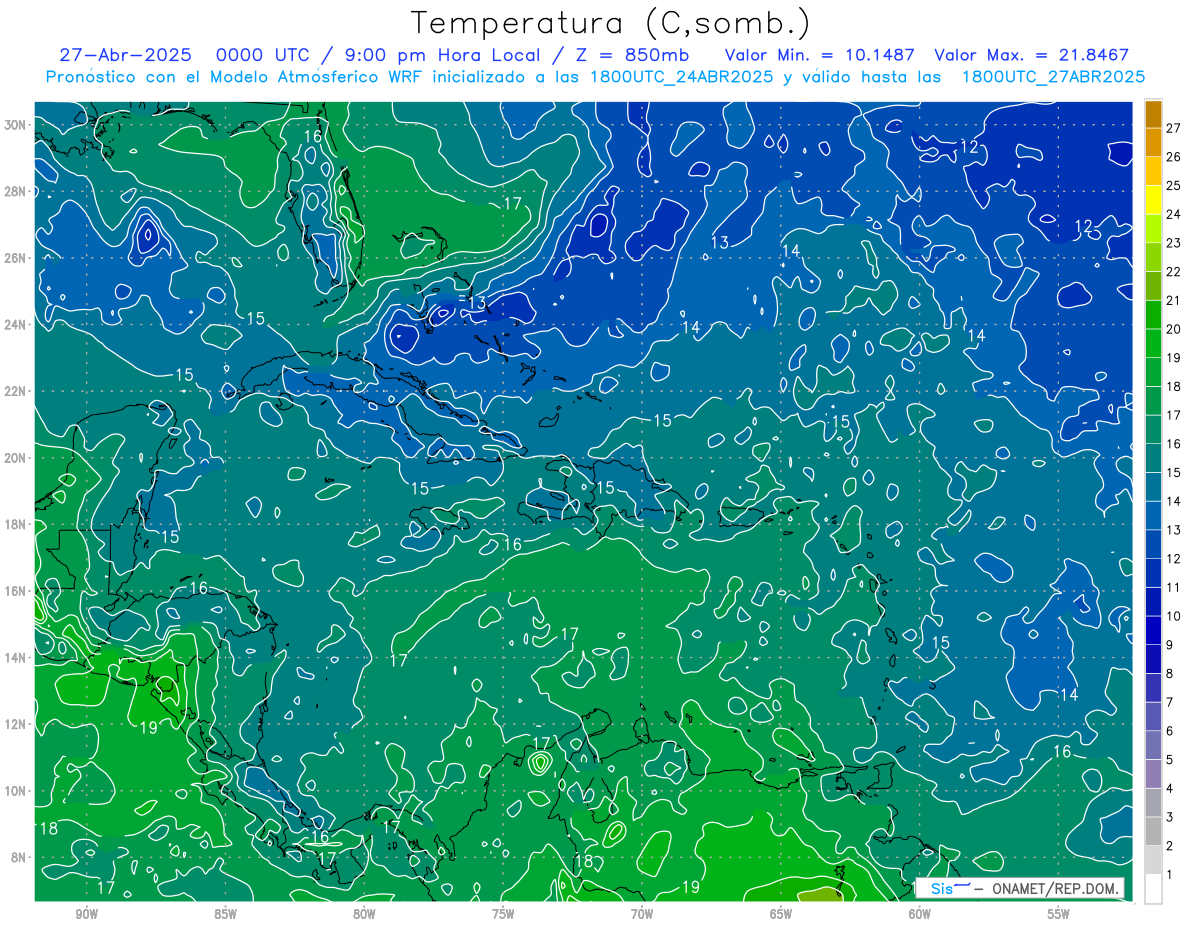
Task: Click color scale tick label "6"
Action: 1170,731
